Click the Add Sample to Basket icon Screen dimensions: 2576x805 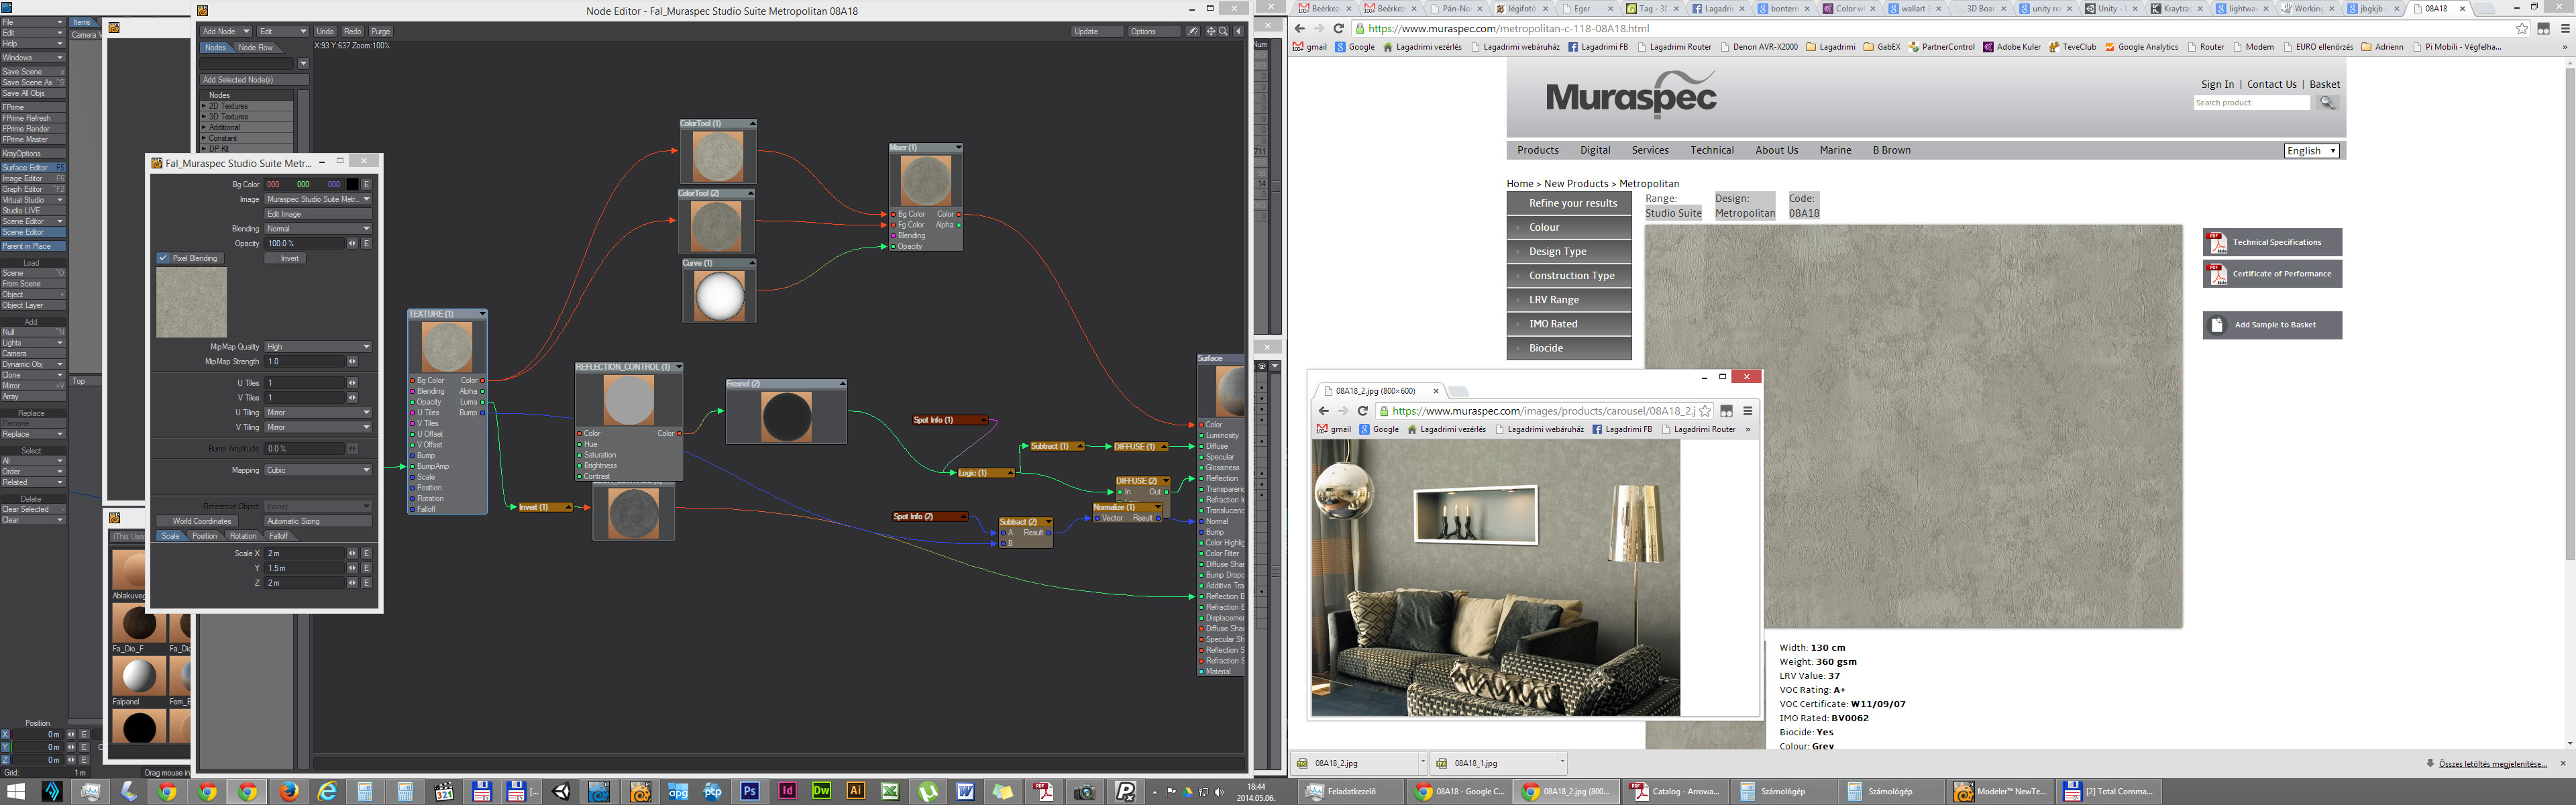pos(2218,325)
